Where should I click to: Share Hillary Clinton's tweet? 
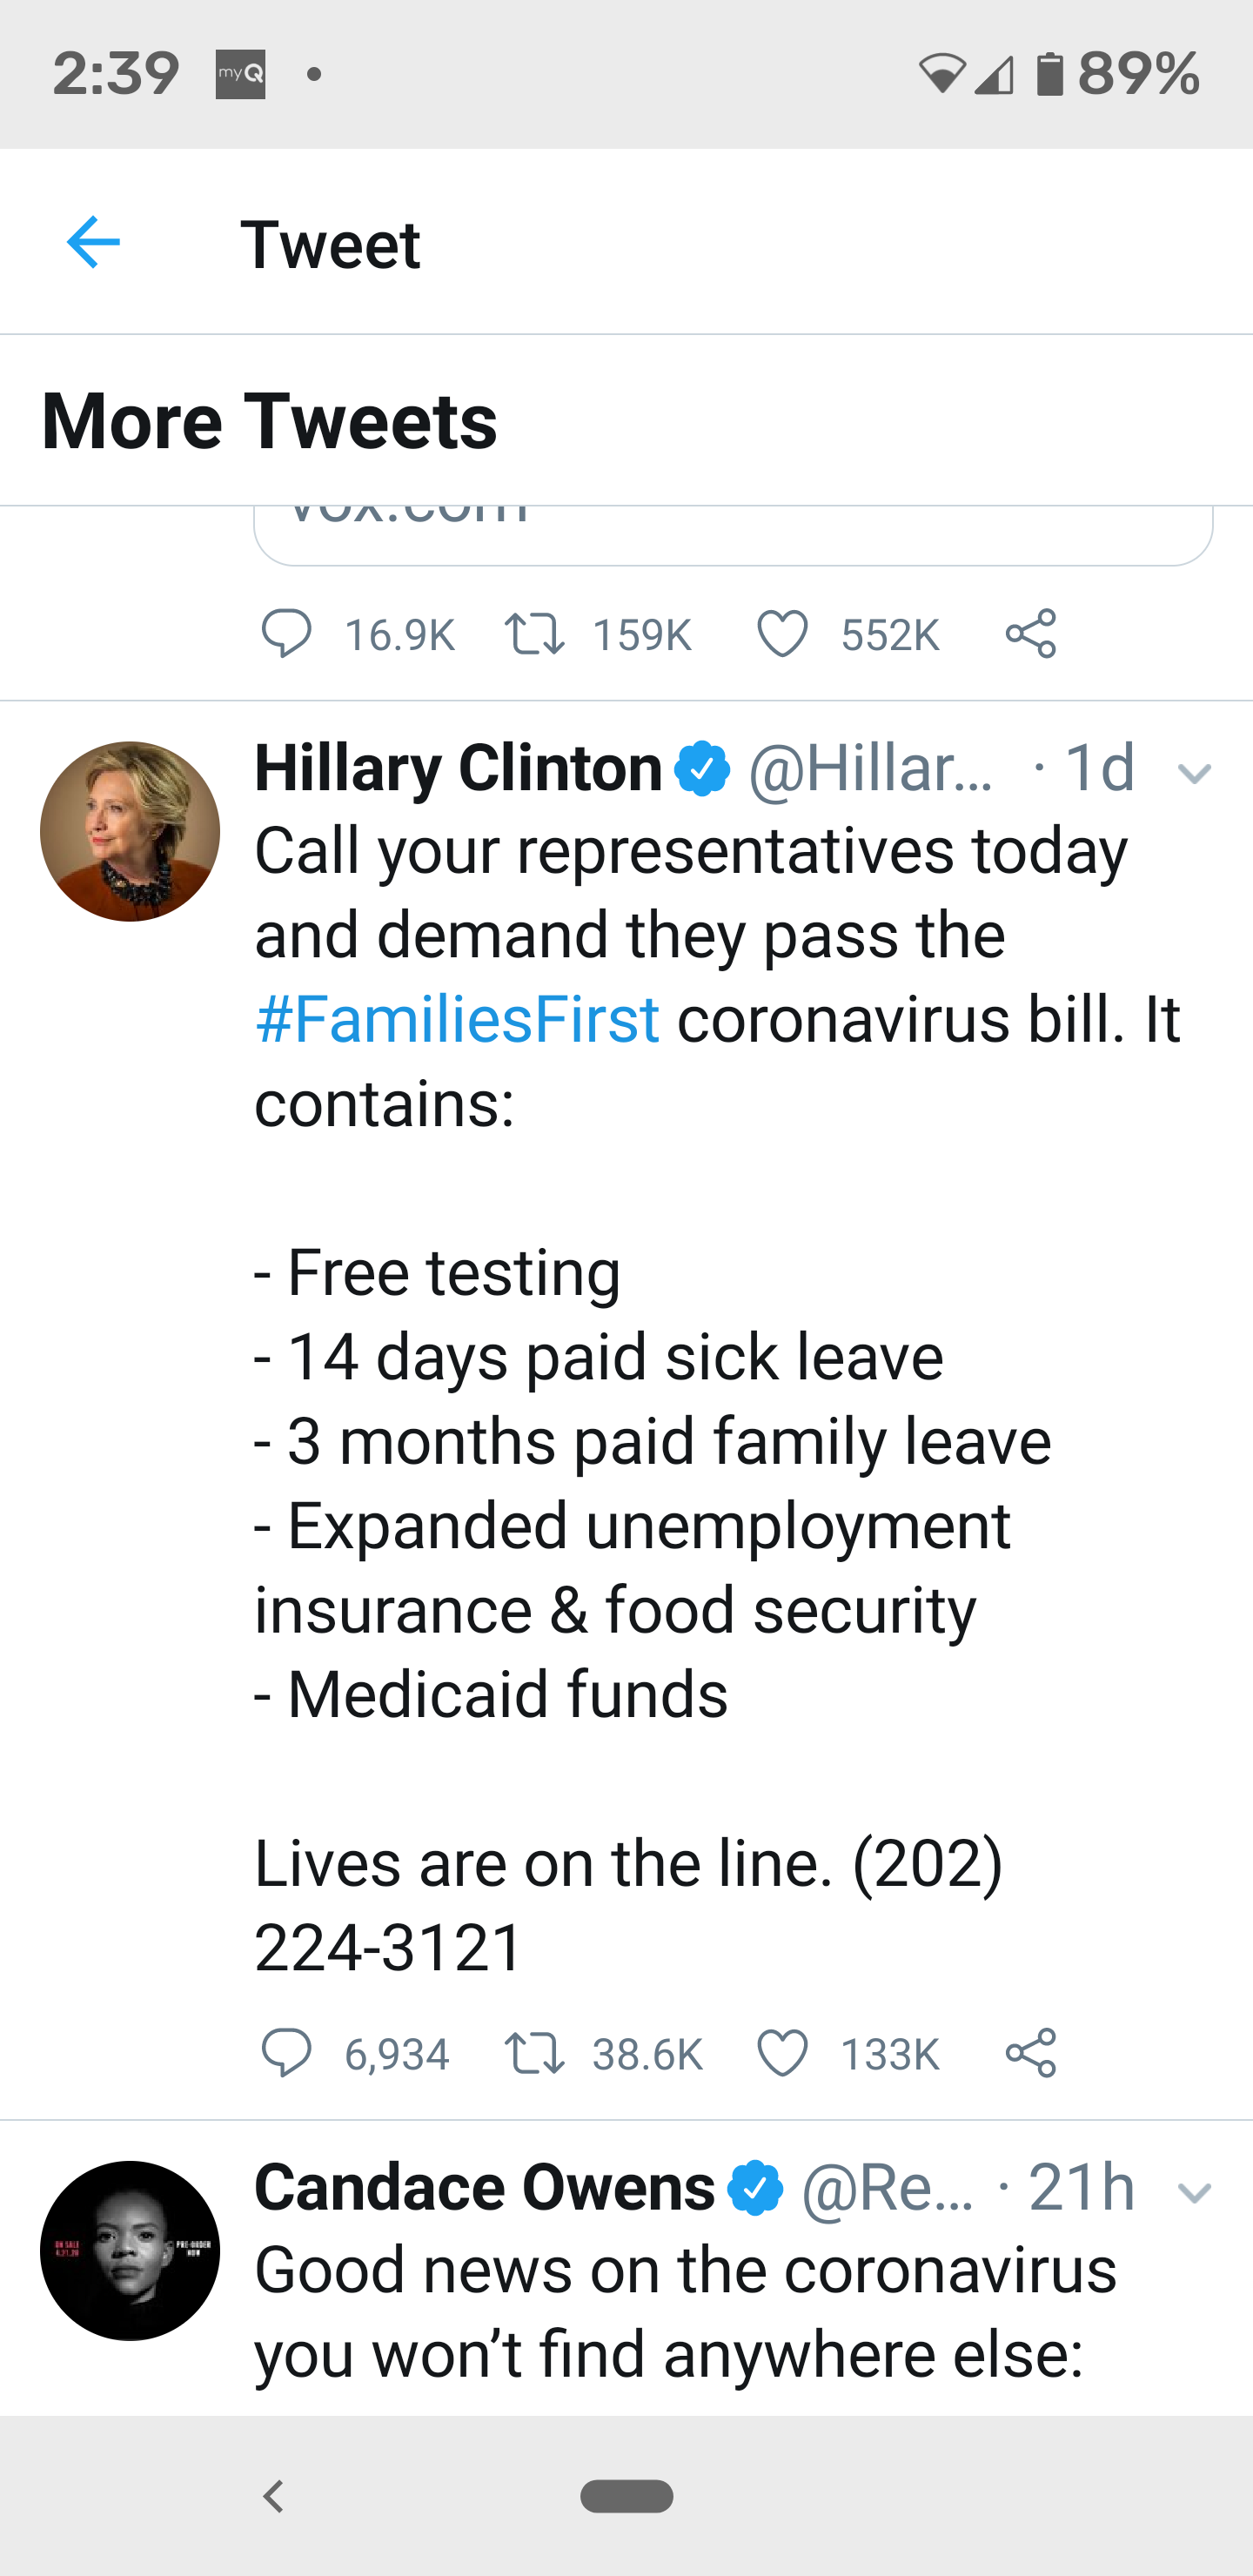click(1031, 2054)
